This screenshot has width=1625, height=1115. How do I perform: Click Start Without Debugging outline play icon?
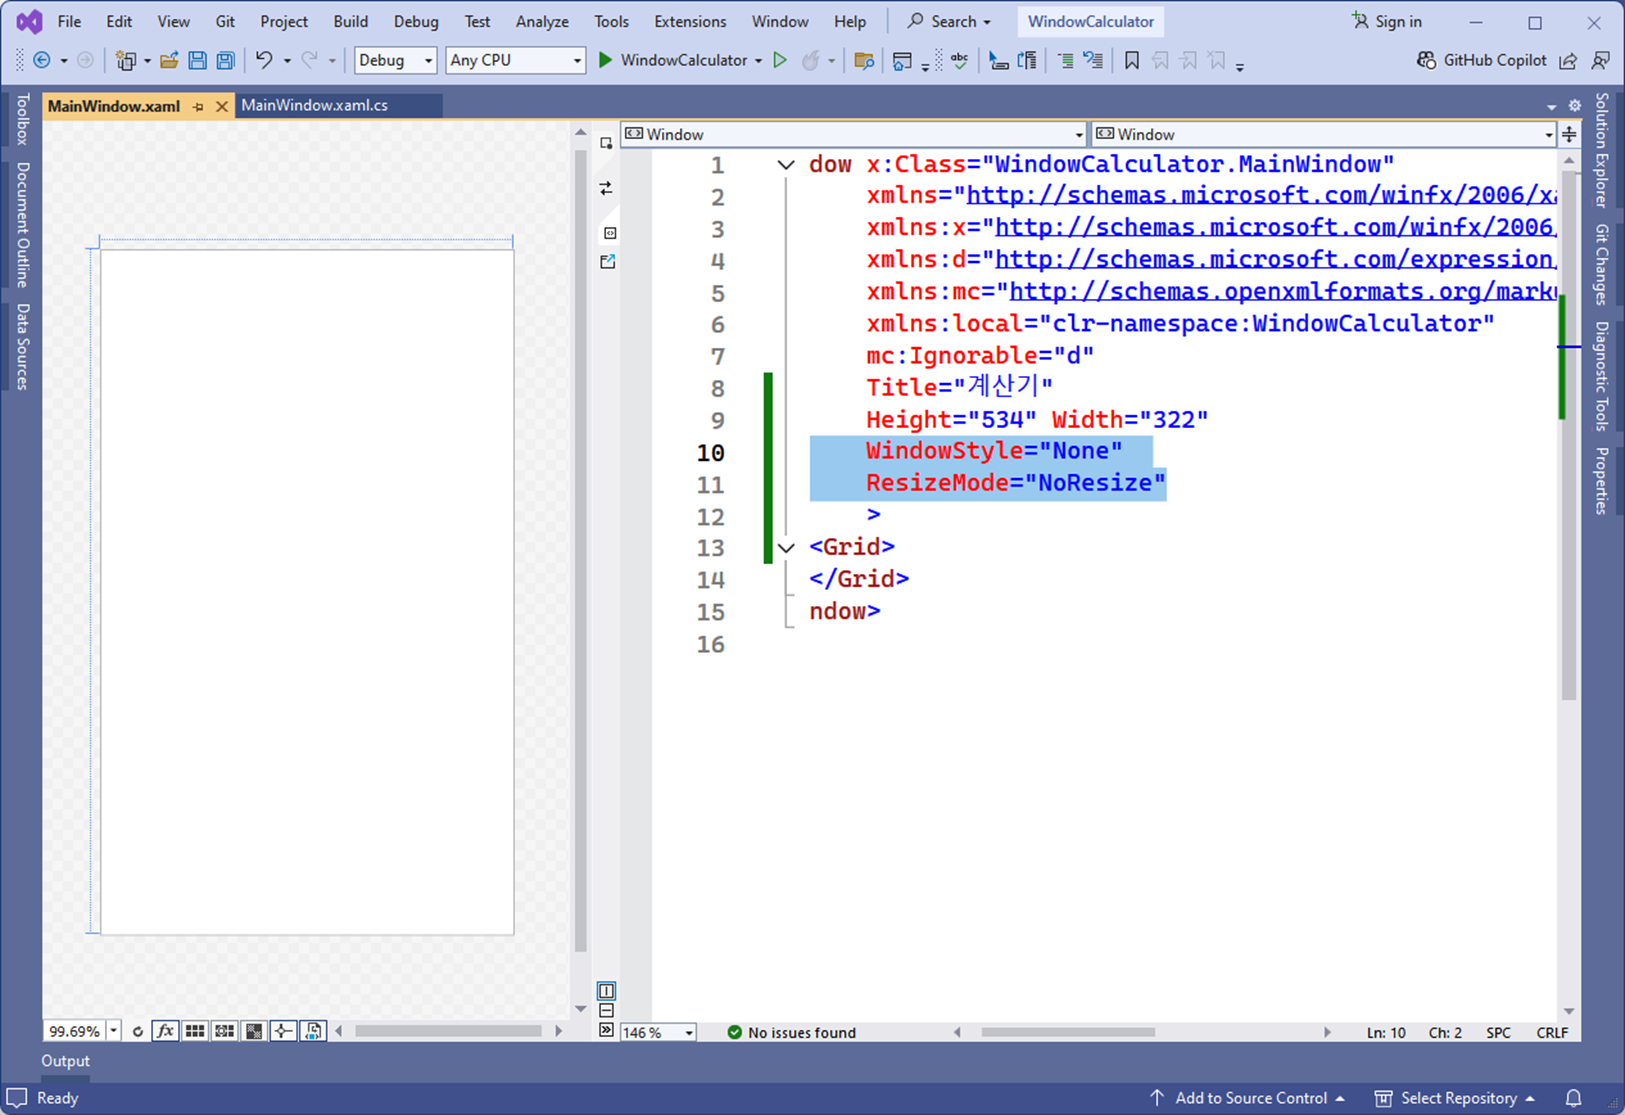point(781,60)
